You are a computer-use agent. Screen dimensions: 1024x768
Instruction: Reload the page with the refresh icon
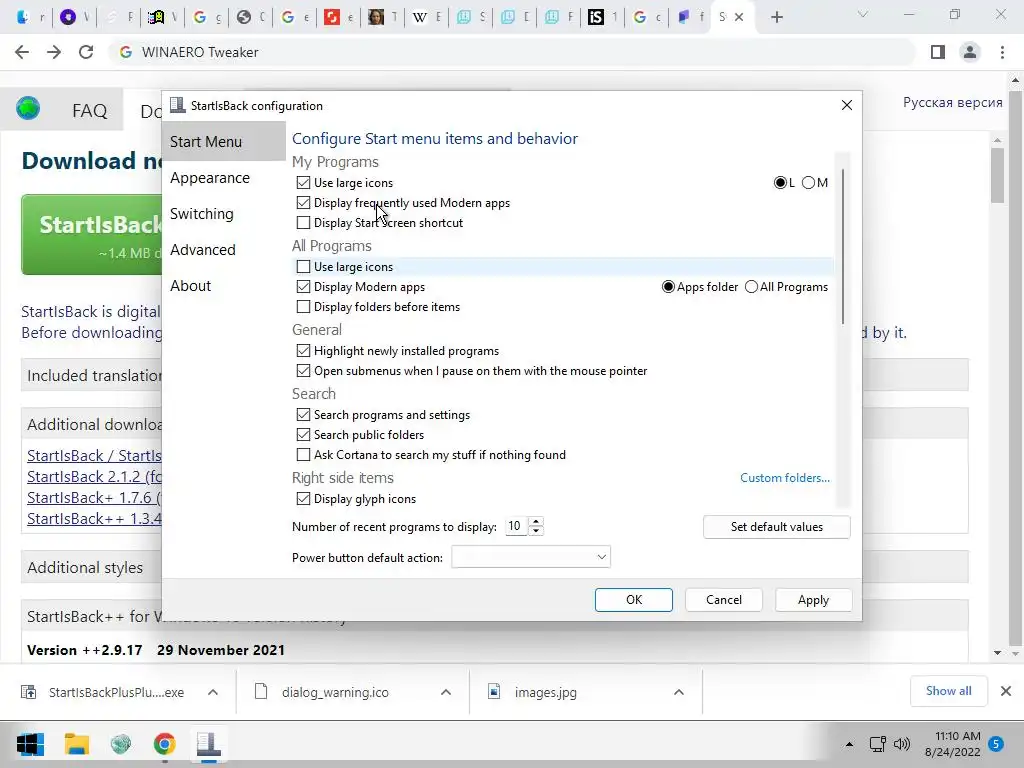point(86,52)
